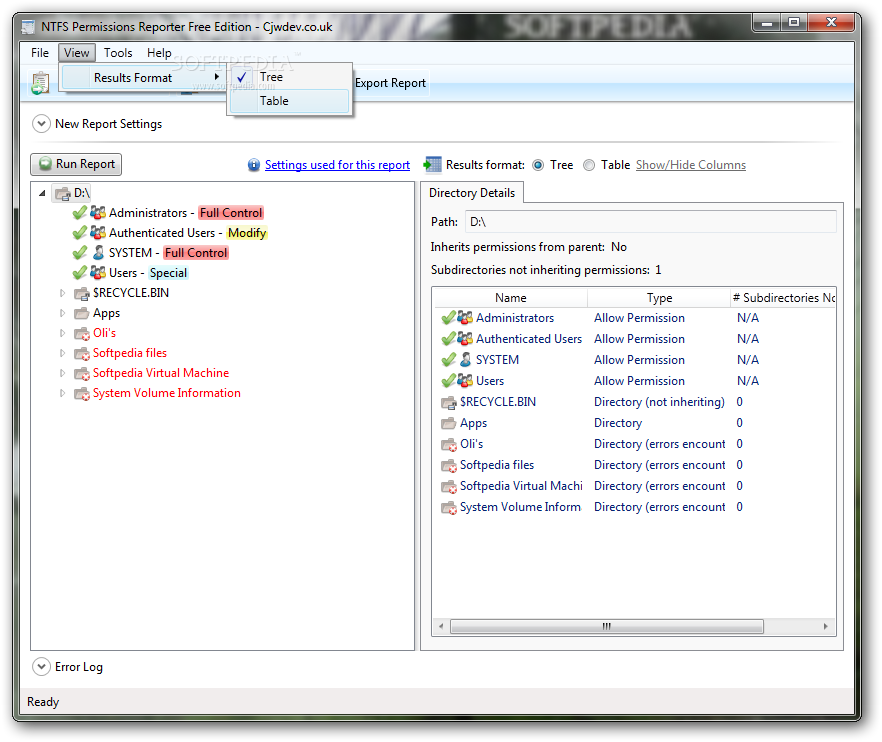The height and width of the screenshot is (742, 882).
Task: Expand the Softpedia files tree node
Action: (x=62, y=353)
